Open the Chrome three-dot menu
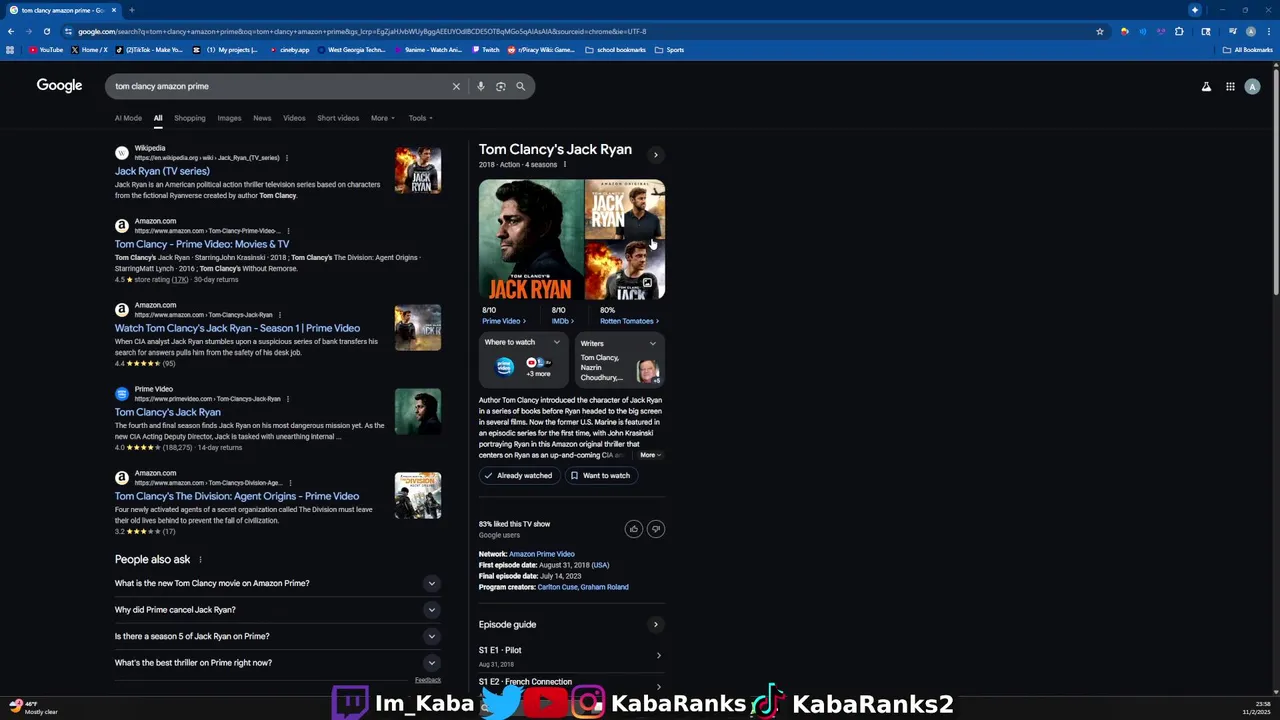Viewport: 1280px width, 720px height. pyautogui.click(x=1268, y=31)
